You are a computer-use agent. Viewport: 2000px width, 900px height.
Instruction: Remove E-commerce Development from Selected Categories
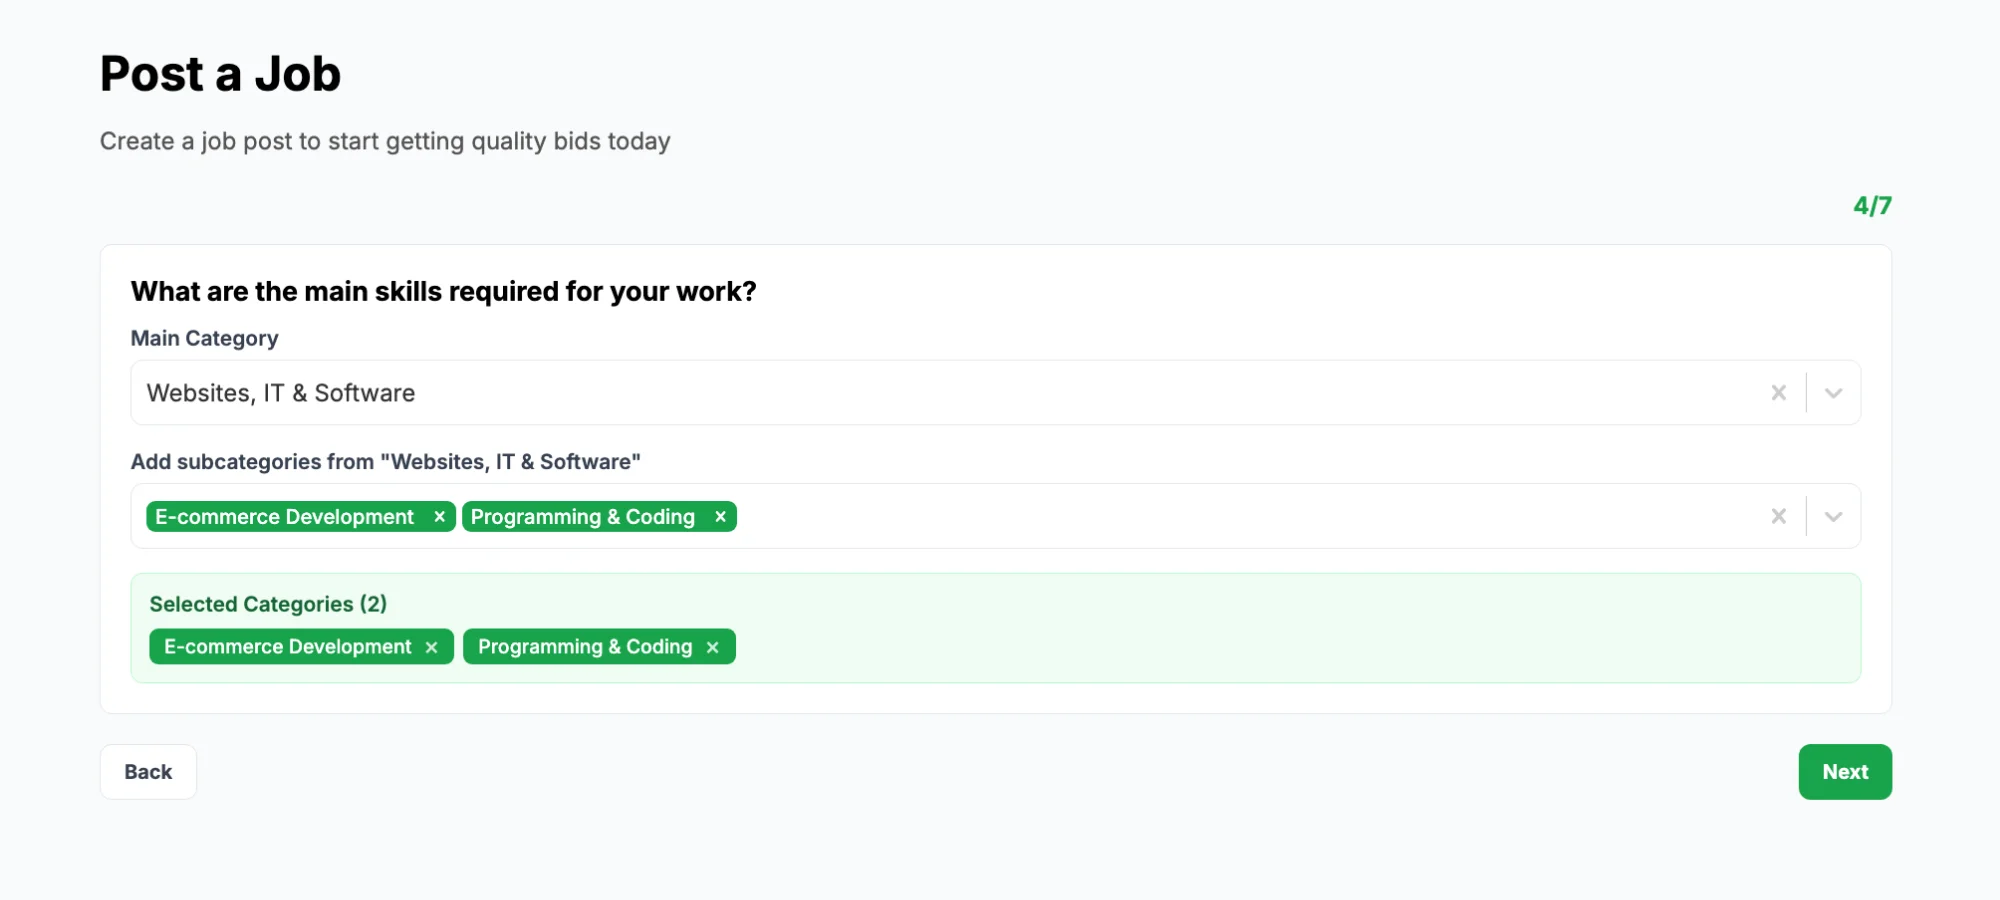pos(432,647)
